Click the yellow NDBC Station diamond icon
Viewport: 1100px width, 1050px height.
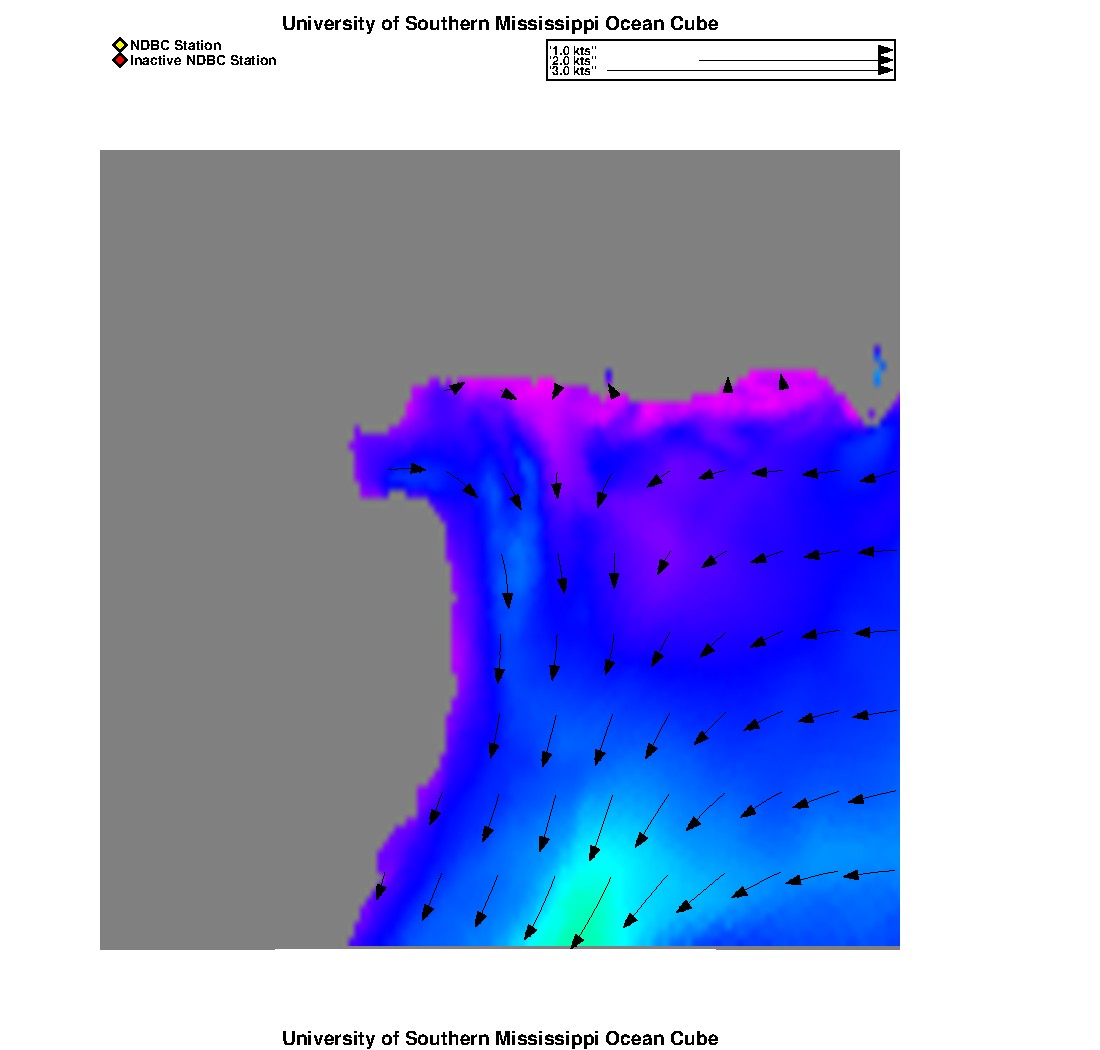[119, 45]
